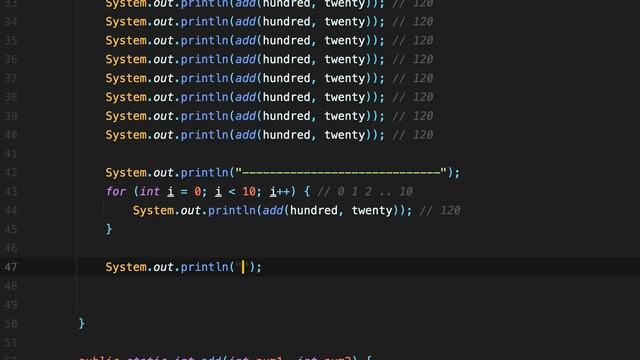
Task: Click 'println' on line 42
Action: pyautogui.click(x=204, y=173)
